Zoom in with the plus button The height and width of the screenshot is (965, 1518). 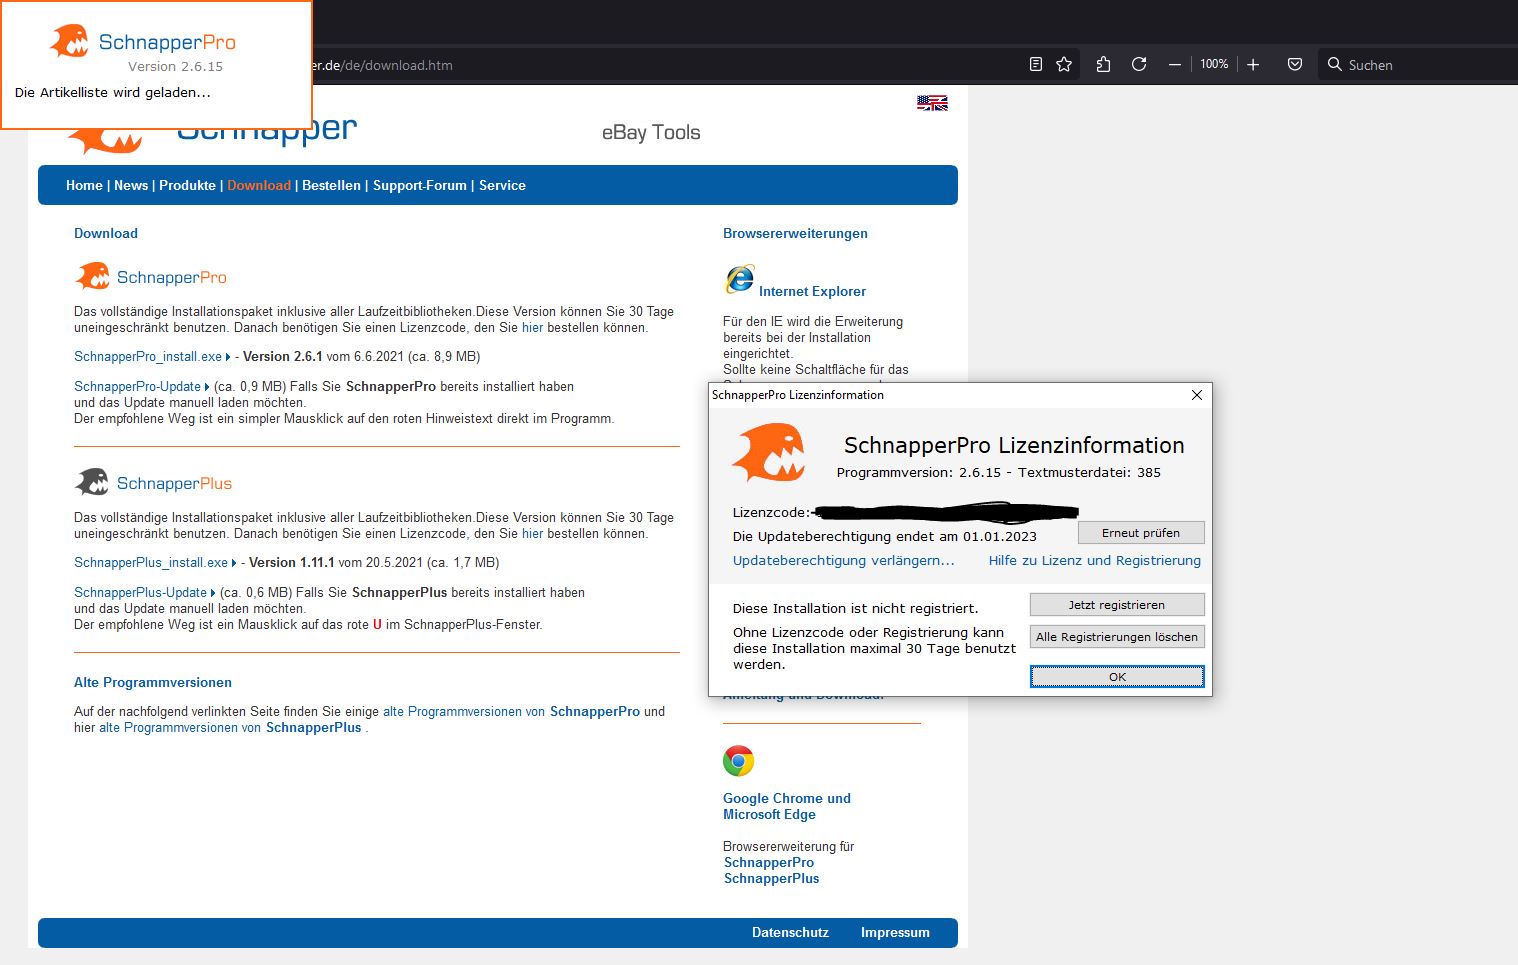(x=1253, y=64)
